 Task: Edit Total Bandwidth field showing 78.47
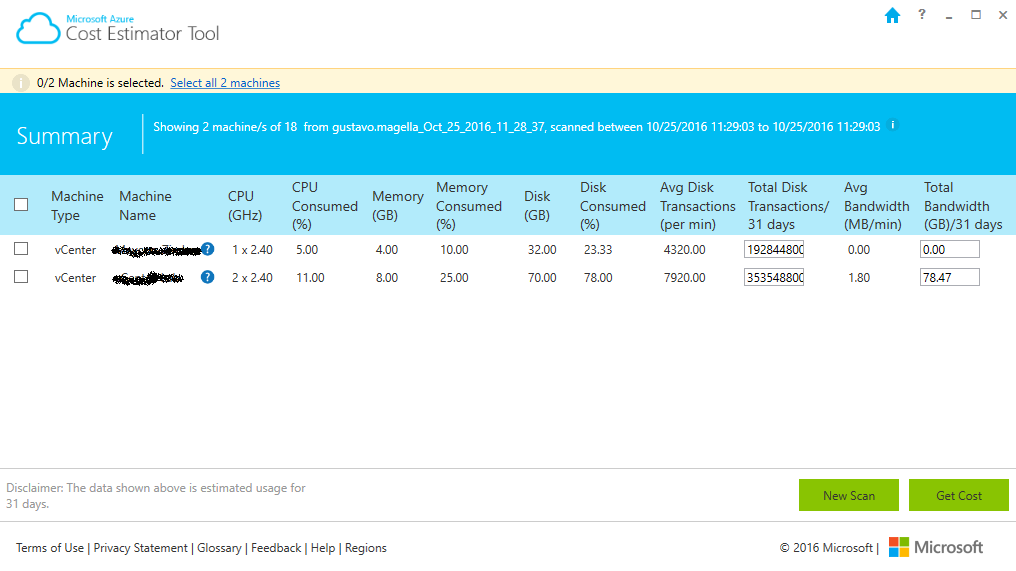coord(950,277)
